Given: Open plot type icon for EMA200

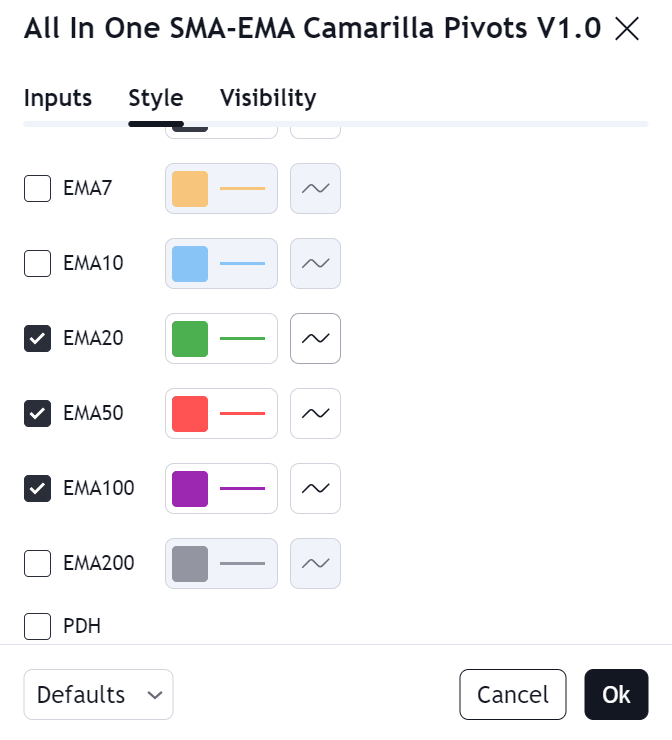Looking at the screenshot, I should (315, 563).
